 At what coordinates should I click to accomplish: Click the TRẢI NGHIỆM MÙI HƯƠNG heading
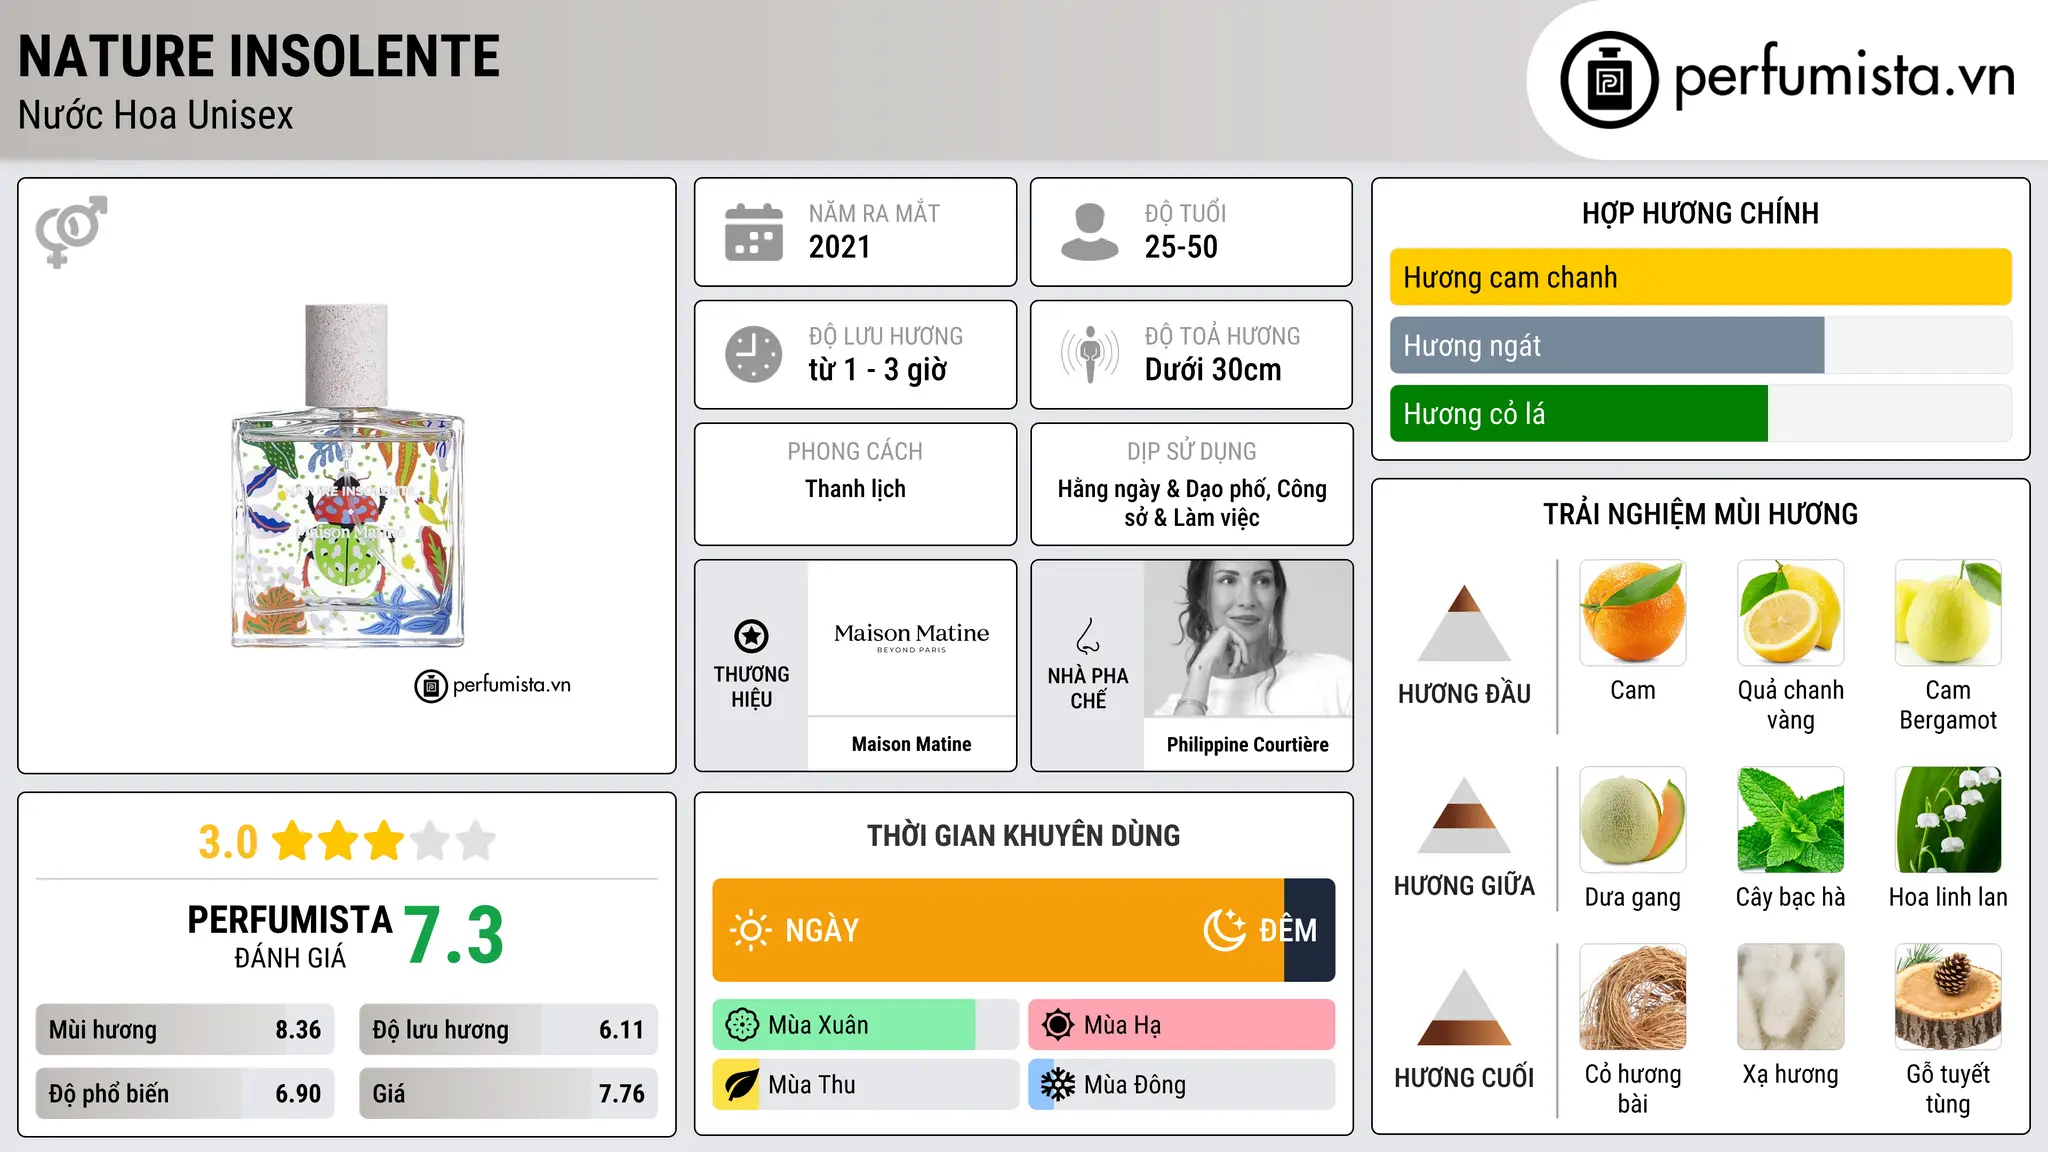click(x=1700, y=514)
